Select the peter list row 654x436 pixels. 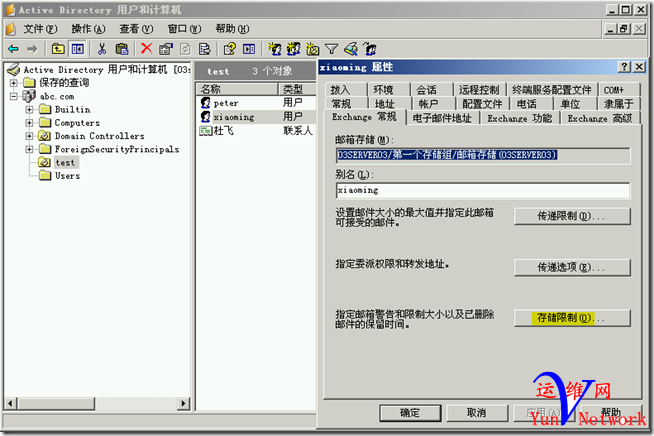[x=256, y=103]
